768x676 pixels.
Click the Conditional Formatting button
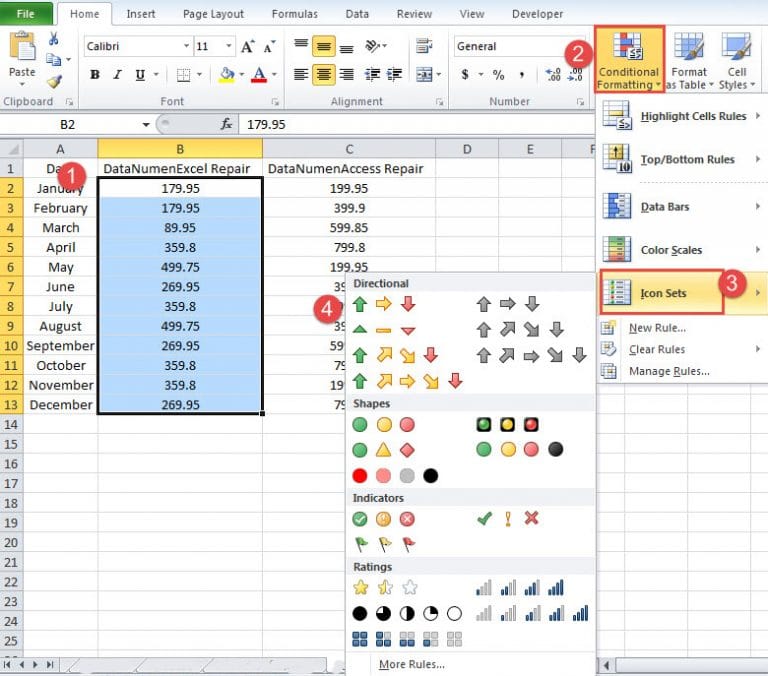click(628, 58)
